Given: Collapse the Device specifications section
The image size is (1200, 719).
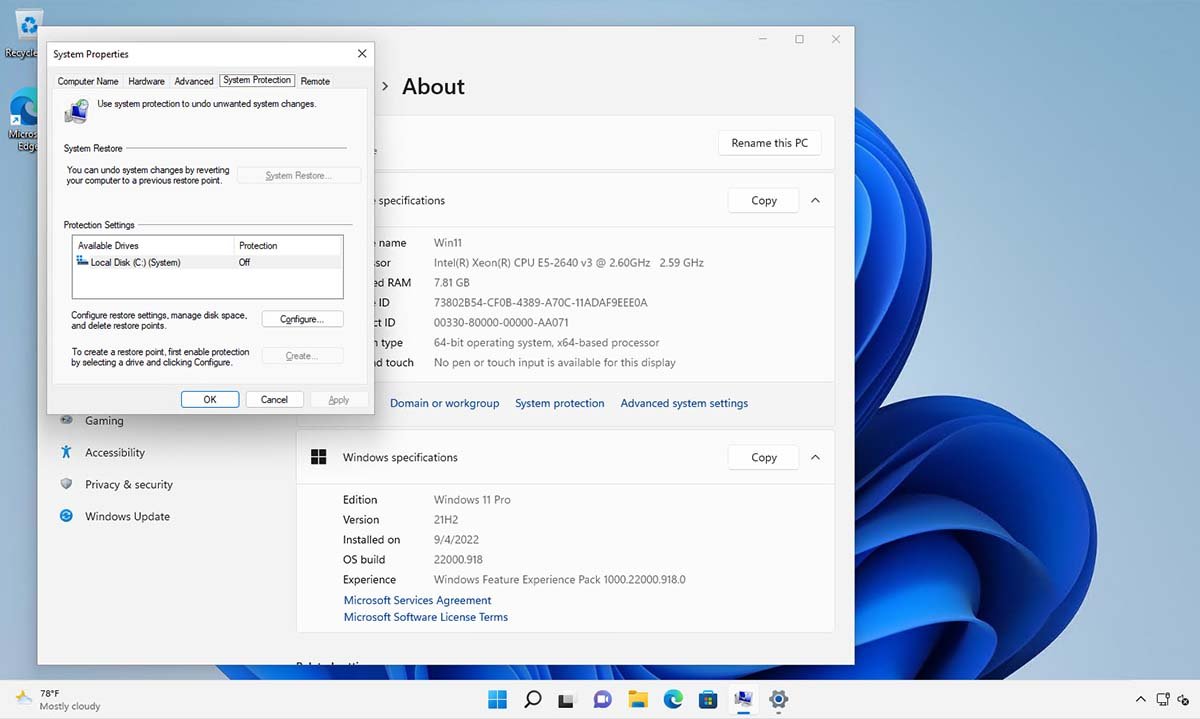Looking at the screenshot, I should click(815, 200).
